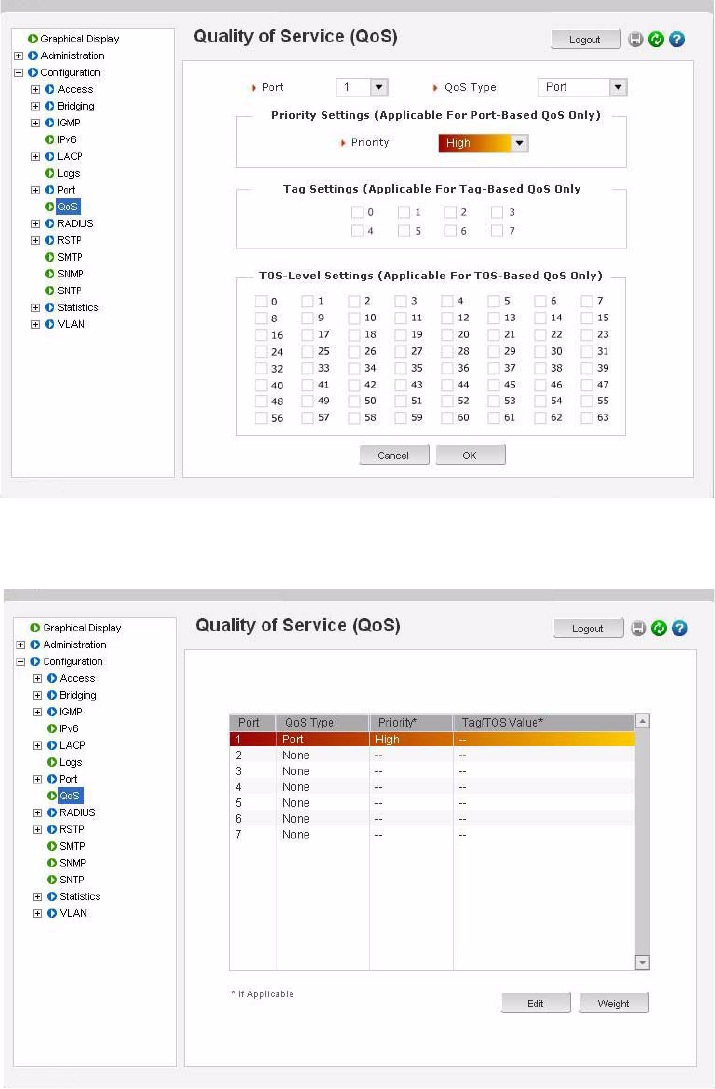Click RADIUS blue icon in bottom tree
715x1089 pixels.
click(51, 813)
